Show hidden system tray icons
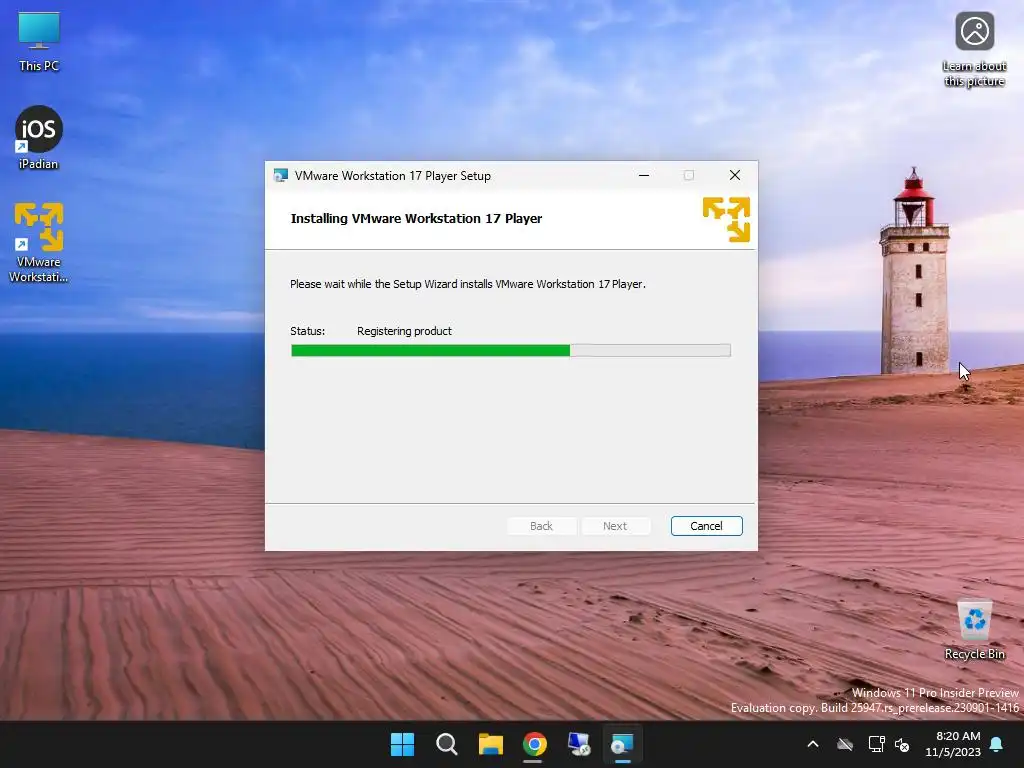The height and width of the screenshot is (768, 1024). (x=813, y=744)
